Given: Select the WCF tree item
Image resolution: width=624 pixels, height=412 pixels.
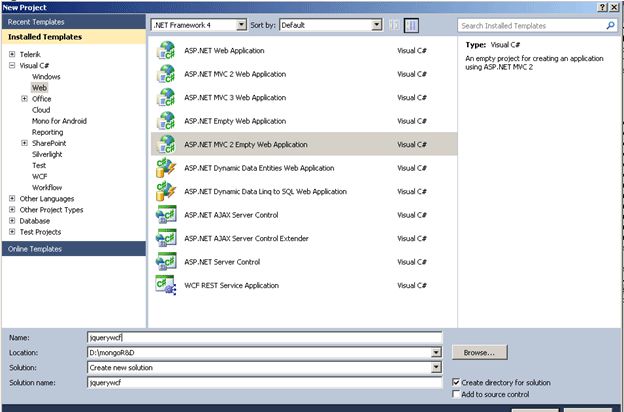Looking at the screenshot, I should (39, 176).
